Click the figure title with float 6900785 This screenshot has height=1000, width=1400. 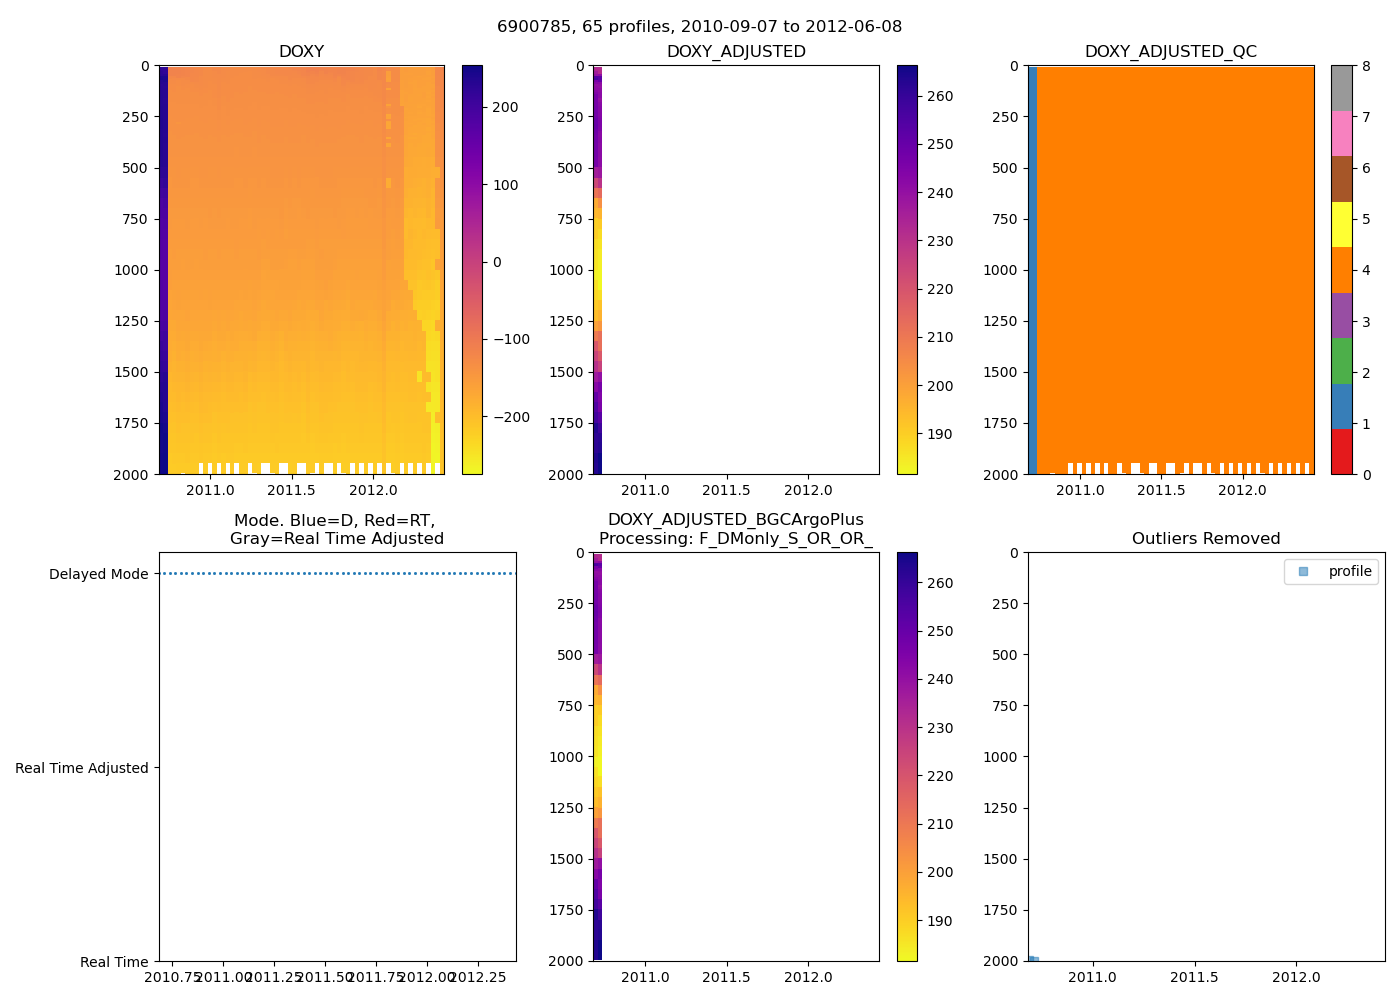pos(699,27)
